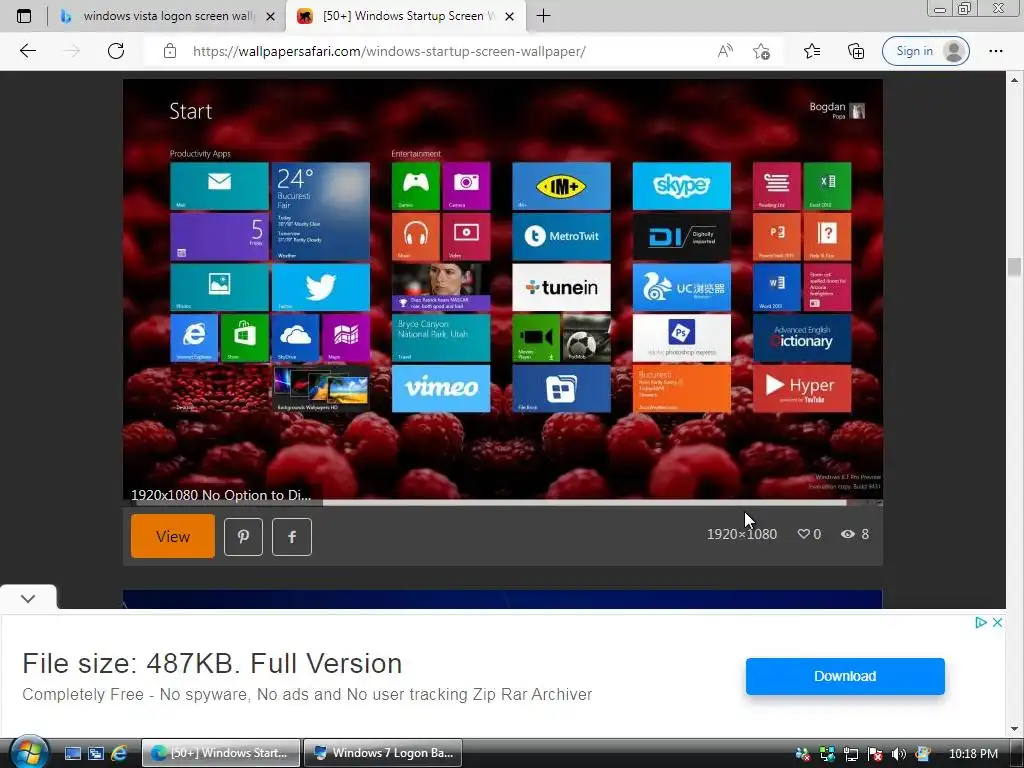The height and width of the screenshot is (768, 1024).
Task: Add this page to favorites
Action: pos(761,51)
